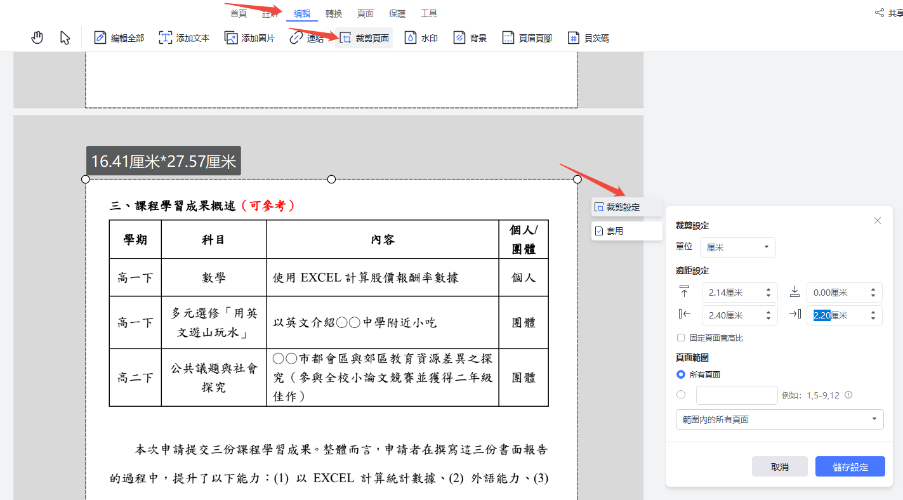Click the 16.41厘米*27.57厘米 size label
The height and width of the screenshot is (500, 903).
pos(164,161)
